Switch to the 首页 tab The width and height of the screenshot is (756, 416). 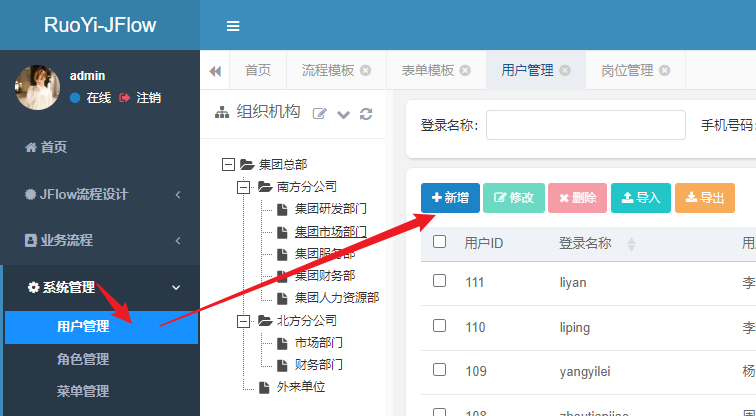[257, 71]
